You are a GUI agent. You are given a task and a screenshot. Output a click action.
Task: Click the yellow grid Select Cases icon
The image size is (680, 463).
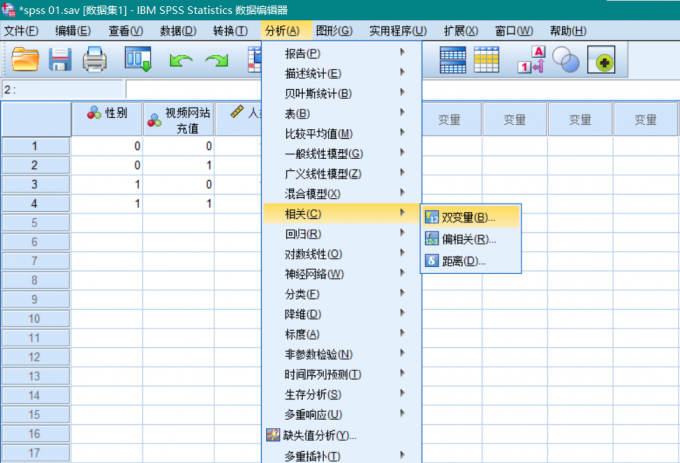pos(487,60)
